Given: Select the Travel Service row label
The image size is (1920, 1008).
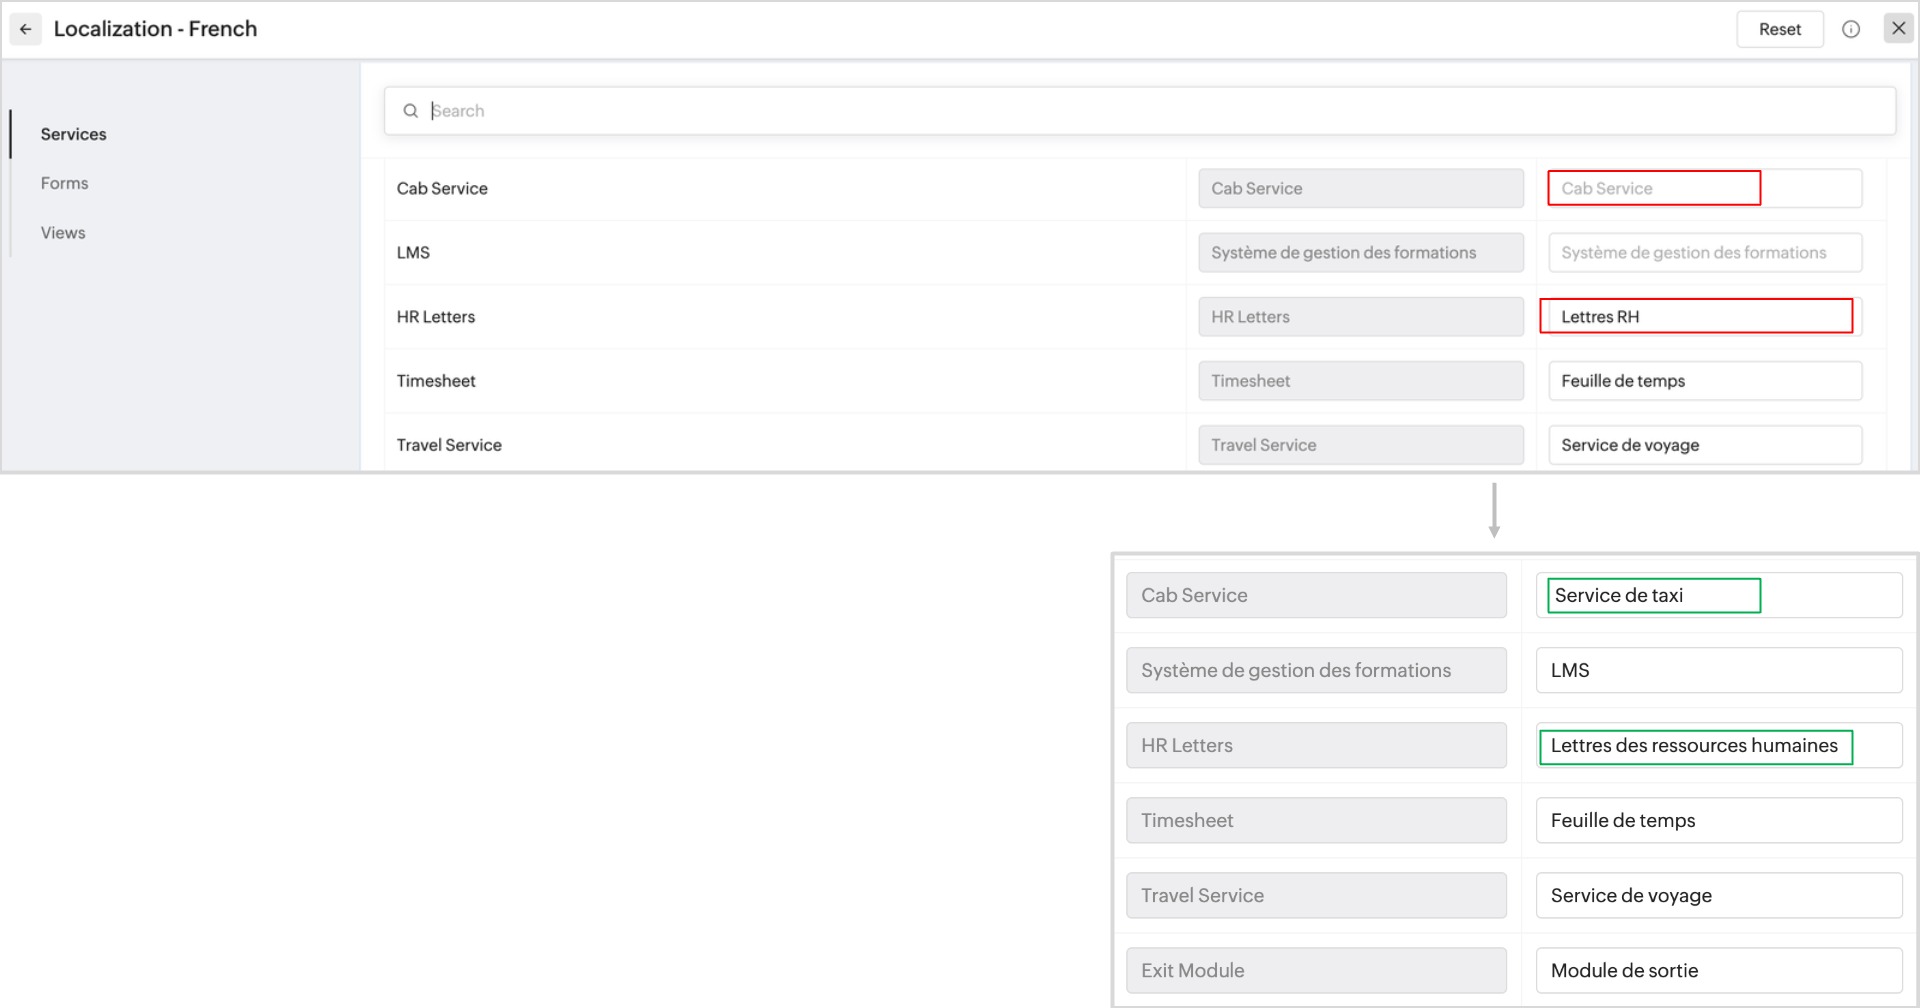Looking at the screenshot, I should [x=449, y=445].
